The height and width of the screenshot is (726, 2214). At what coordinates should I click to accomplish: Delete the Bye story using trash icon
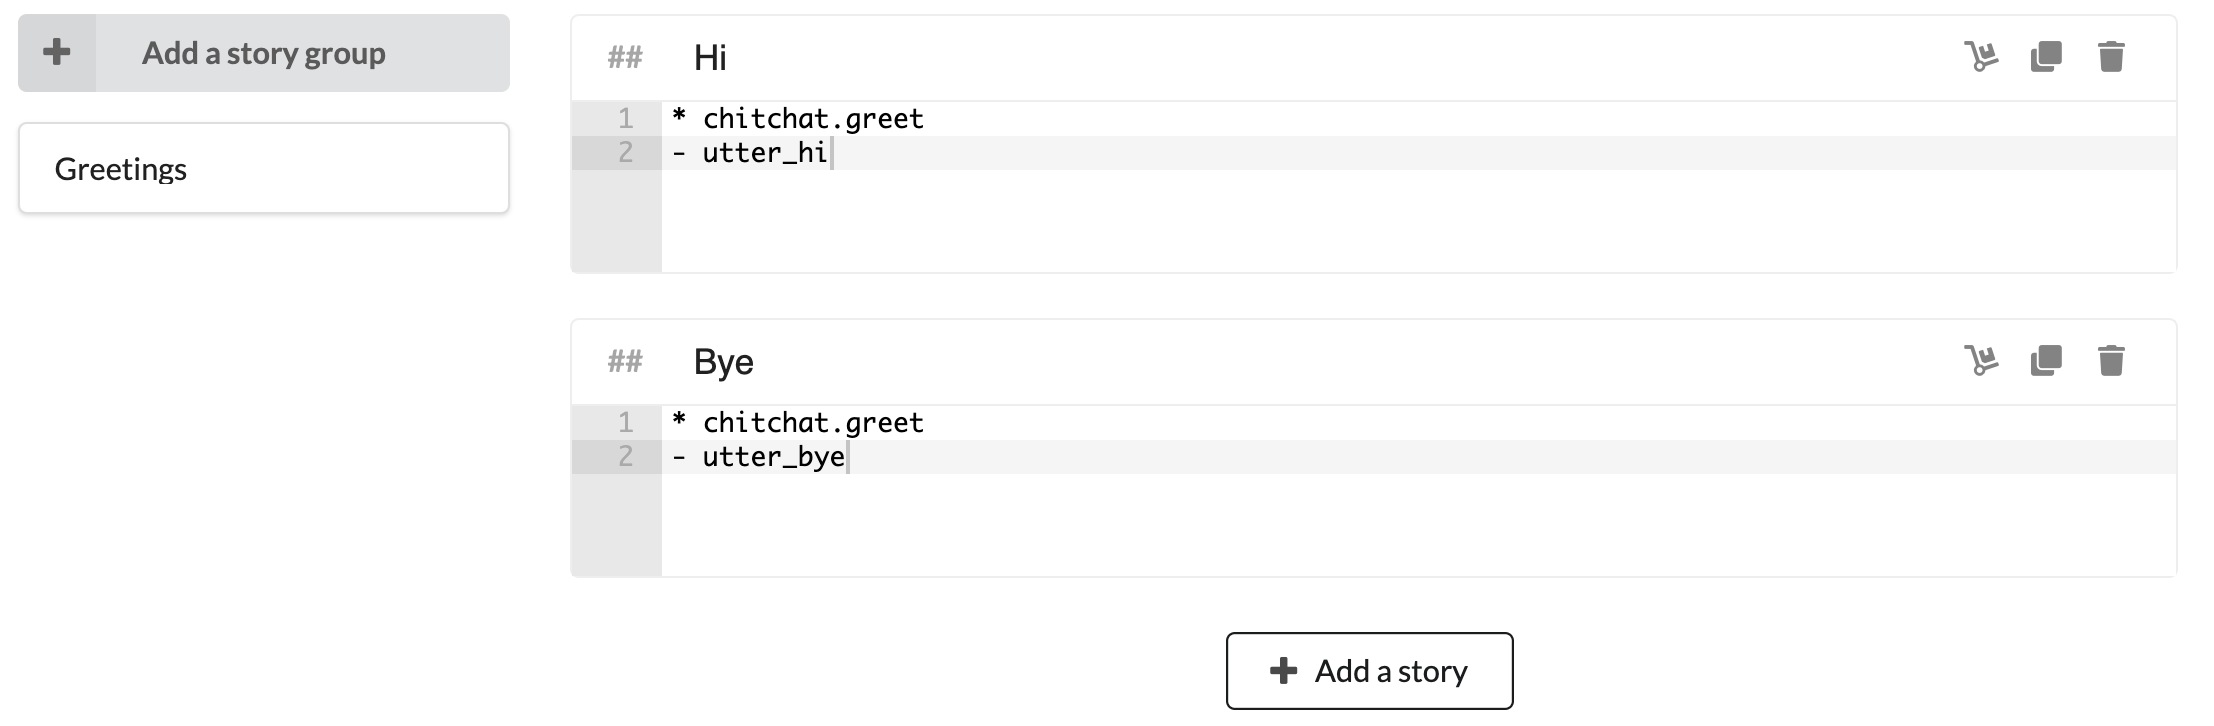point(2111,360)
